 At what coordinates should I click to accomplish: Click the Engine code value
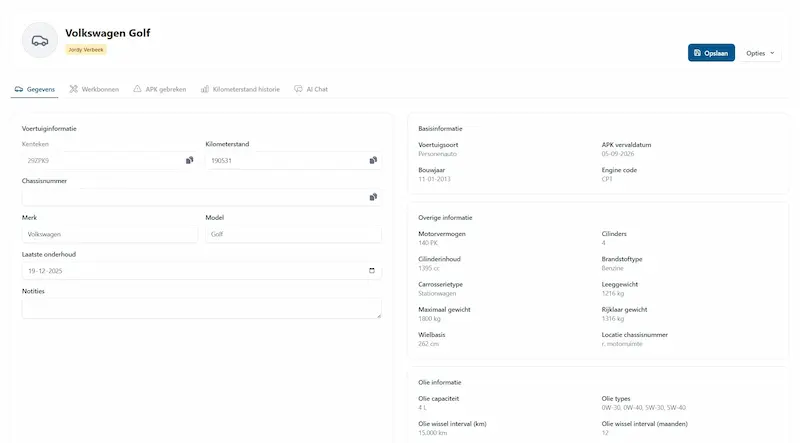click(607, 179)
